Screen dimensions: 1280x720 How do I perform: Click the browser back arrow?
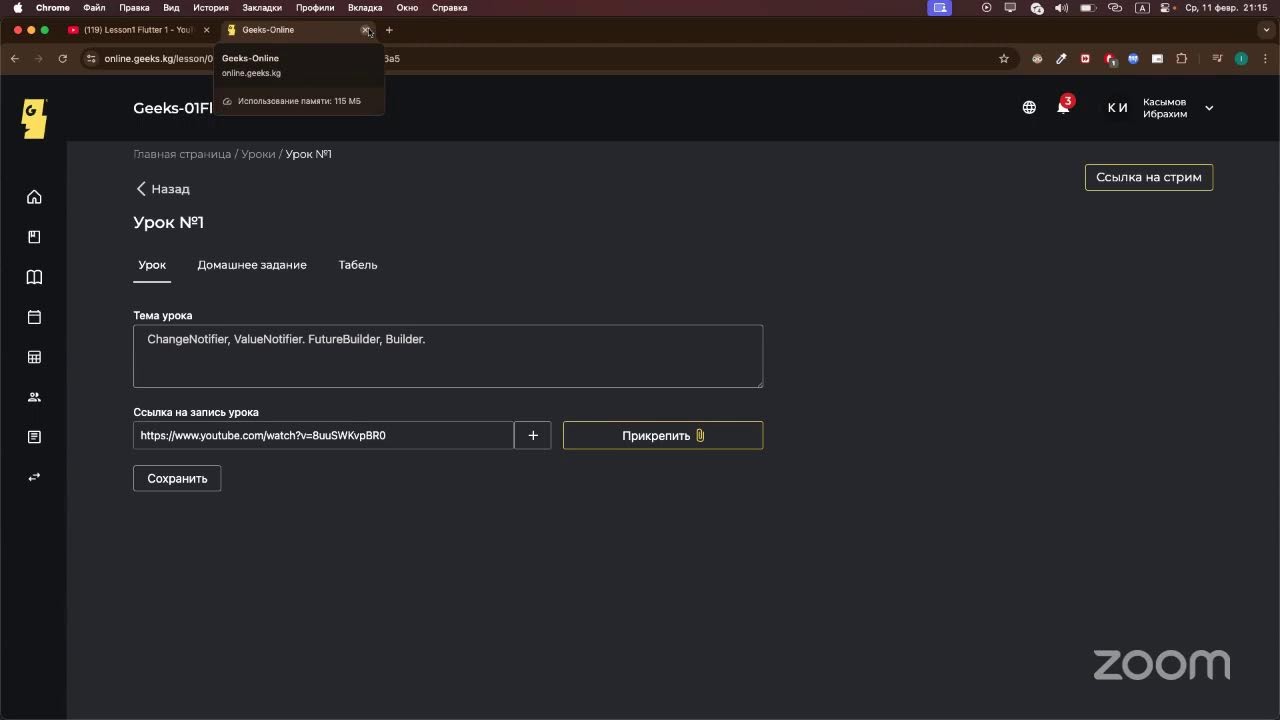click(16, 59)
